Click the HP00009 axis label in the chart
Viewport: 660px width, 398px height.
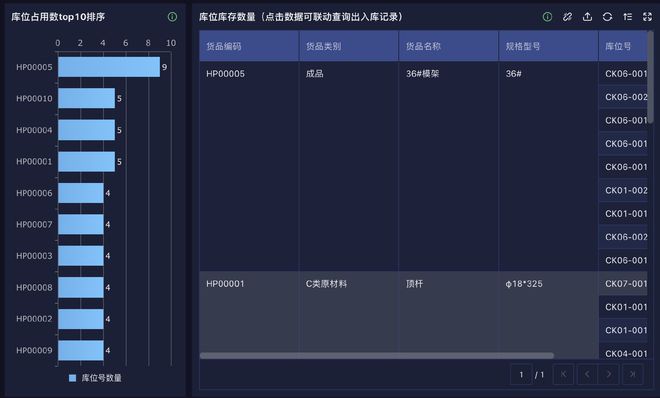(34, 350)
